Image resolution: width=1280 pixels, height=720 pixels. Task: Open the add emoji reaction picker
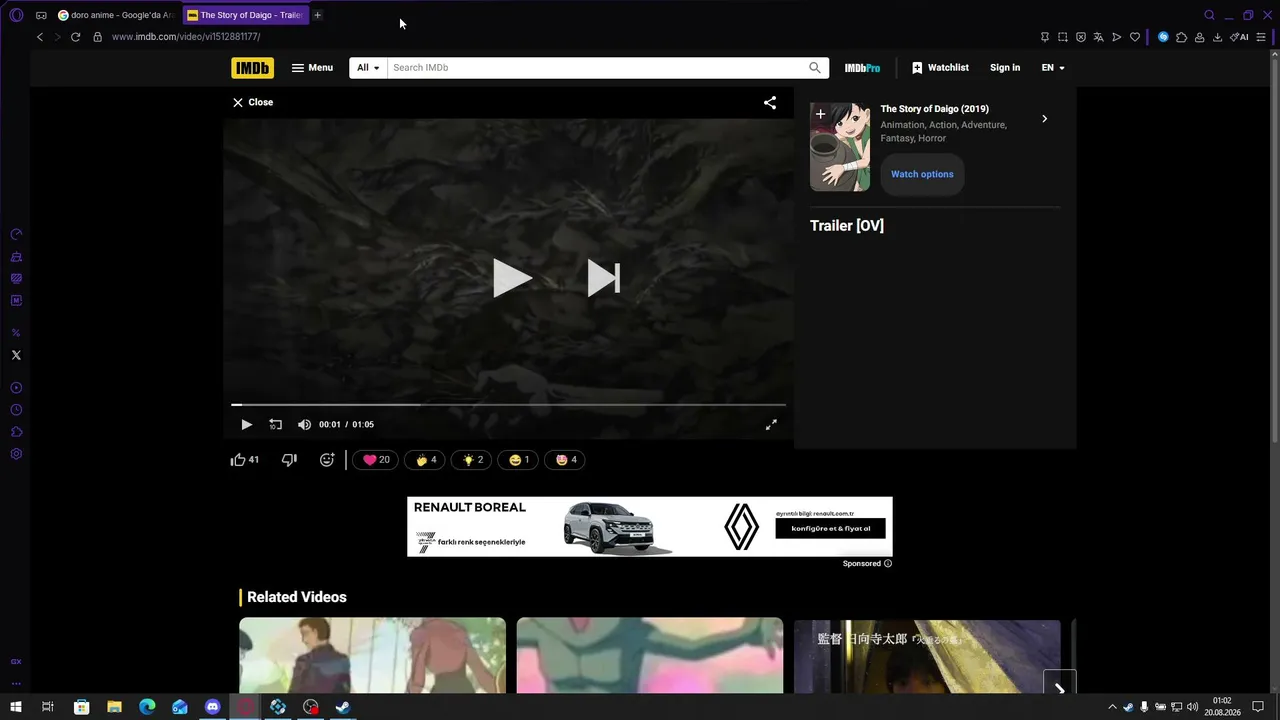point(327,460)
